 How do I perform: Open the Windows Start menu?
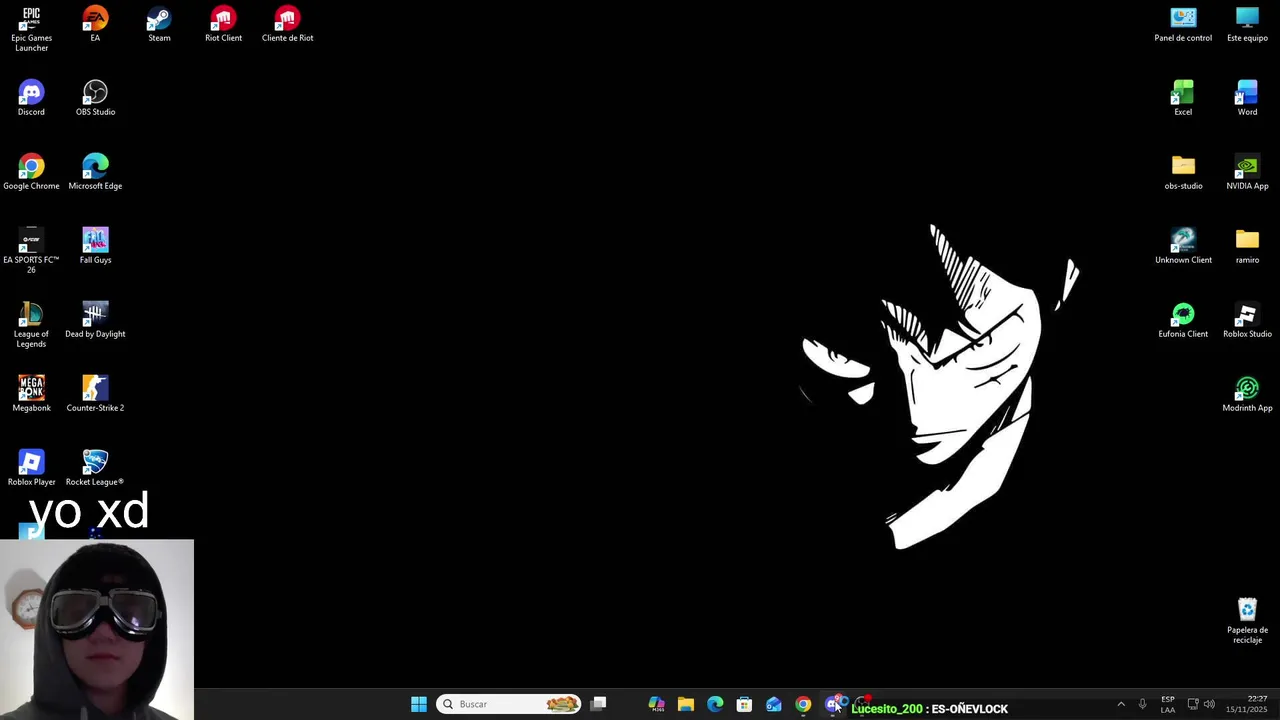pyautogui.click(x=419, y=704)
